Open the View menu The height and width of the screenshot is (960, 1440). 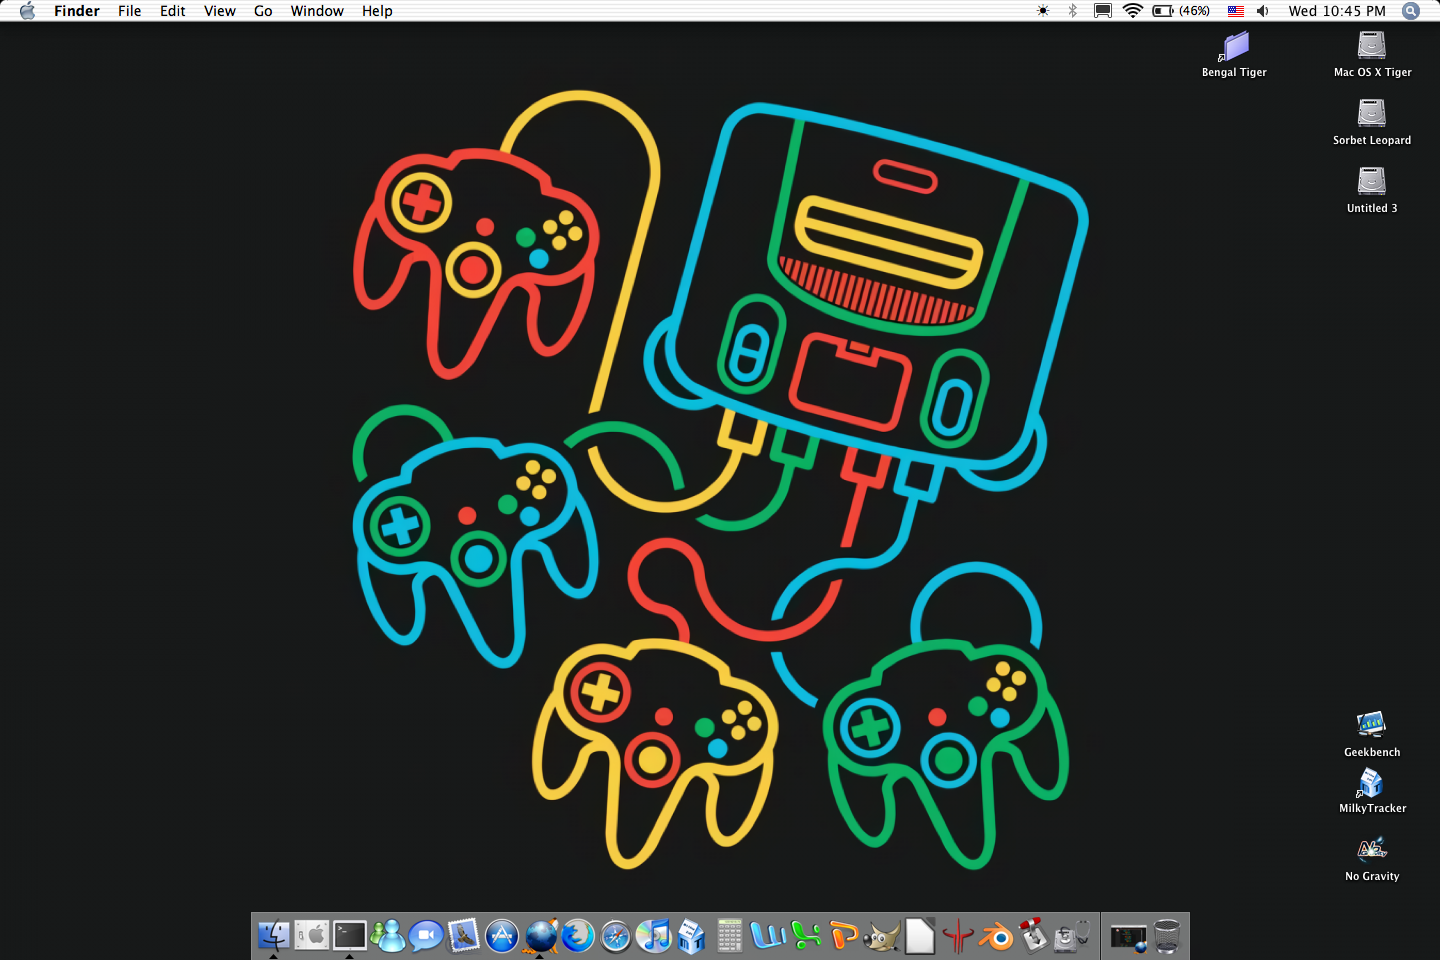point(220,11)
